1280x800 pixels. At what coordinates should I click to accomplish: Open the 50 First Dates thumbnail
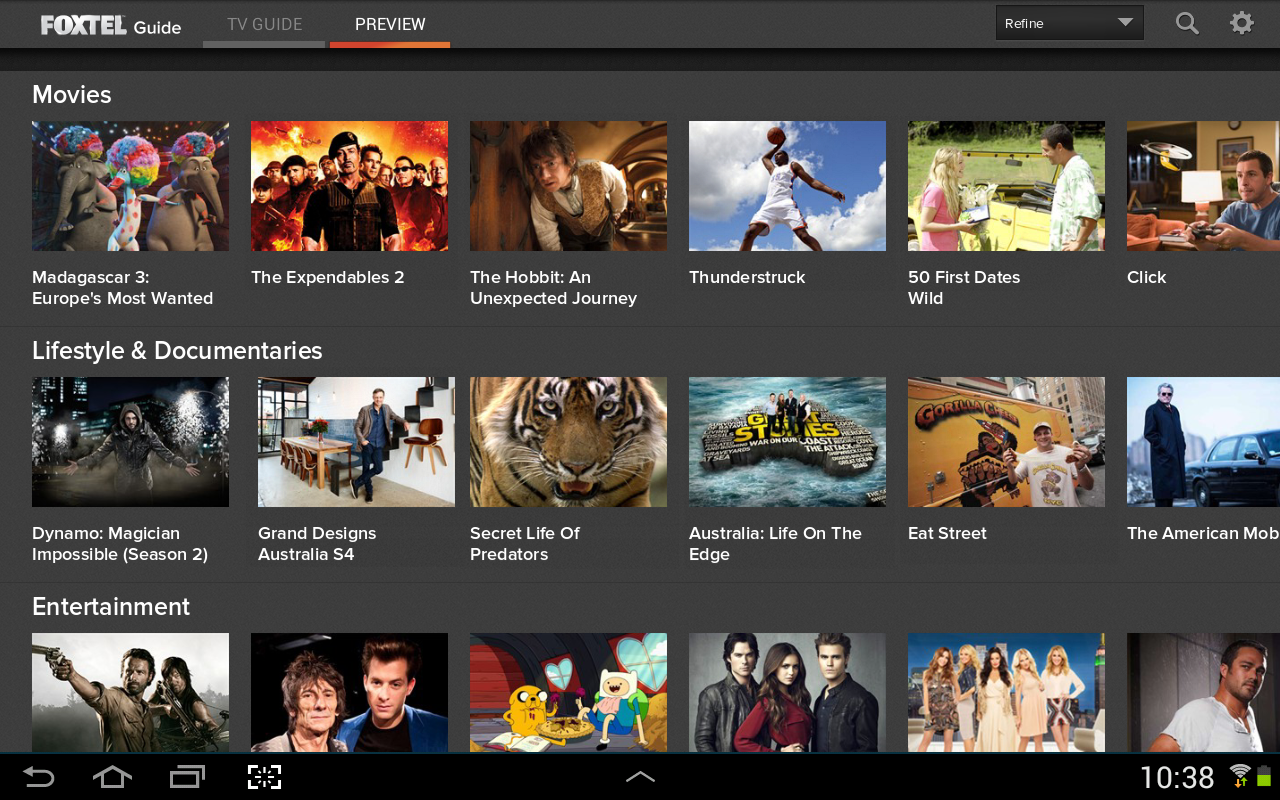(x=1006, y=186)
